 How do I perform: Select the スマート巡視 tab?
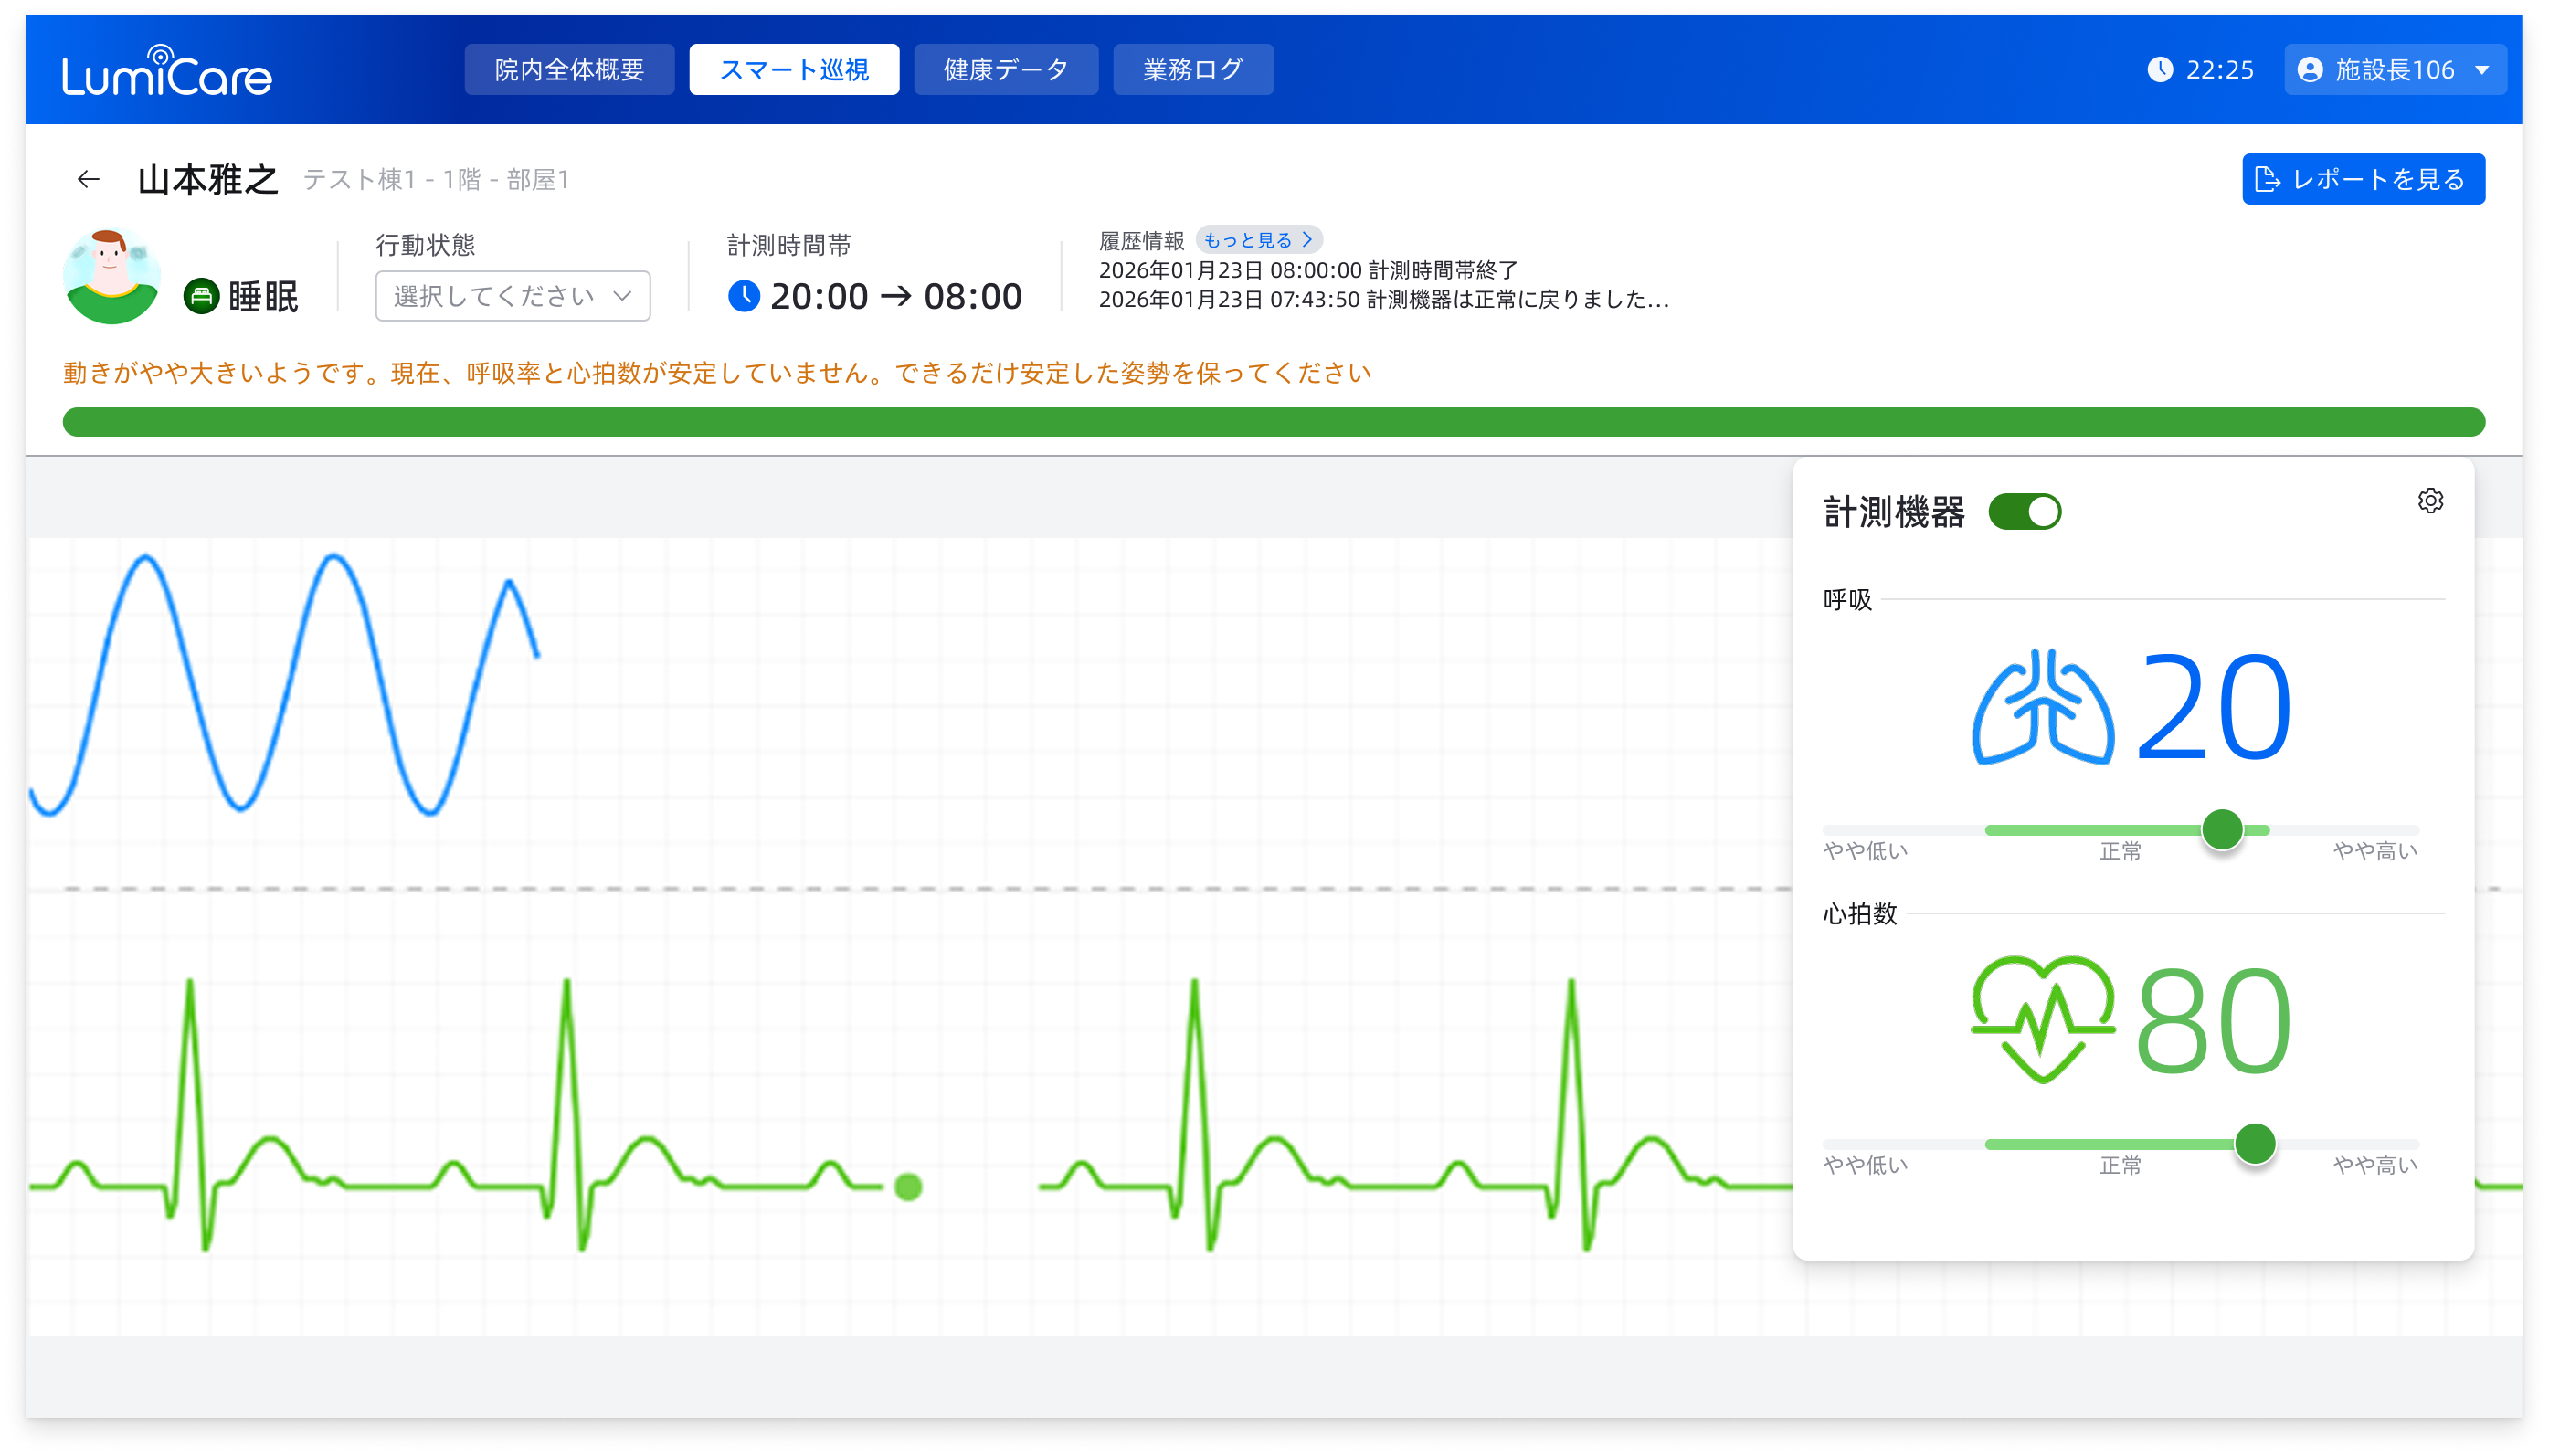794,69
